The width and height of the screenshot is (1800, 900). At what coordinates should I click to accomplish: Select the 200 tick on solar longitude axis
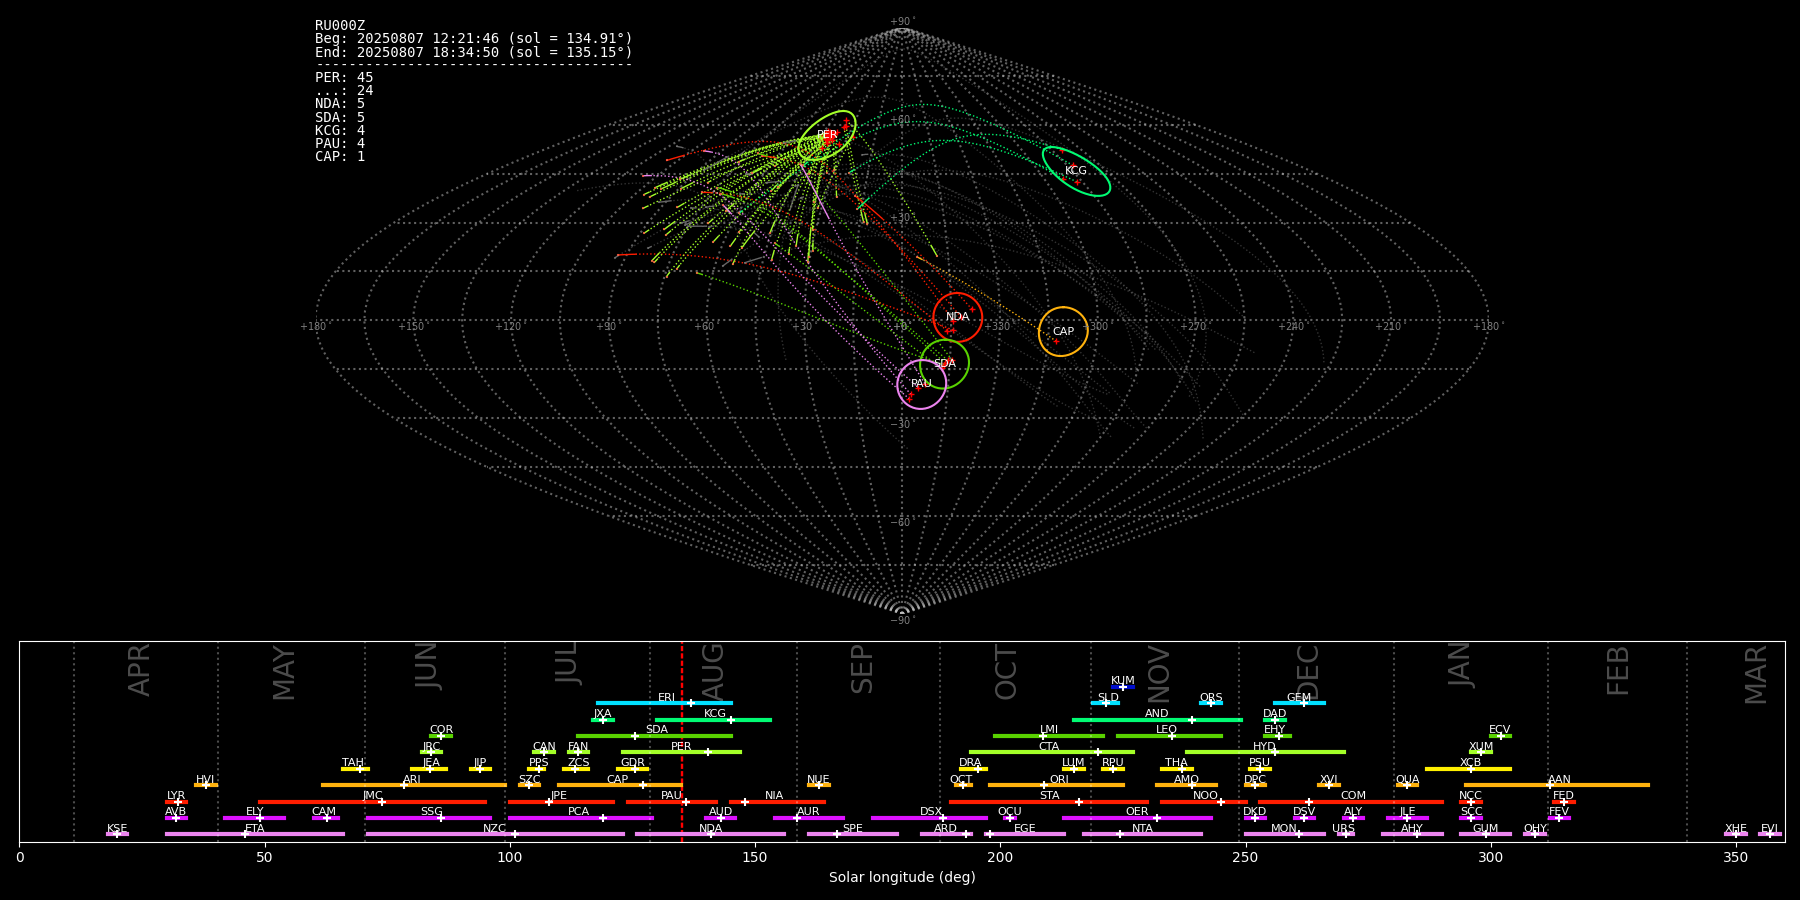pos(1000,857)
